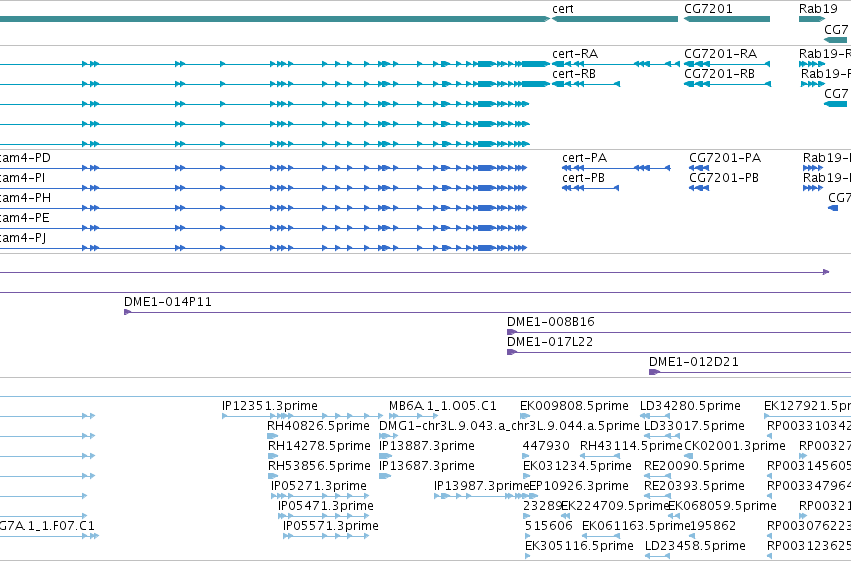Viewport: 851px width, 561px height.
Task: Select the MB6A.1_1.O05.C1 label
Action: [x=443, y=406]
